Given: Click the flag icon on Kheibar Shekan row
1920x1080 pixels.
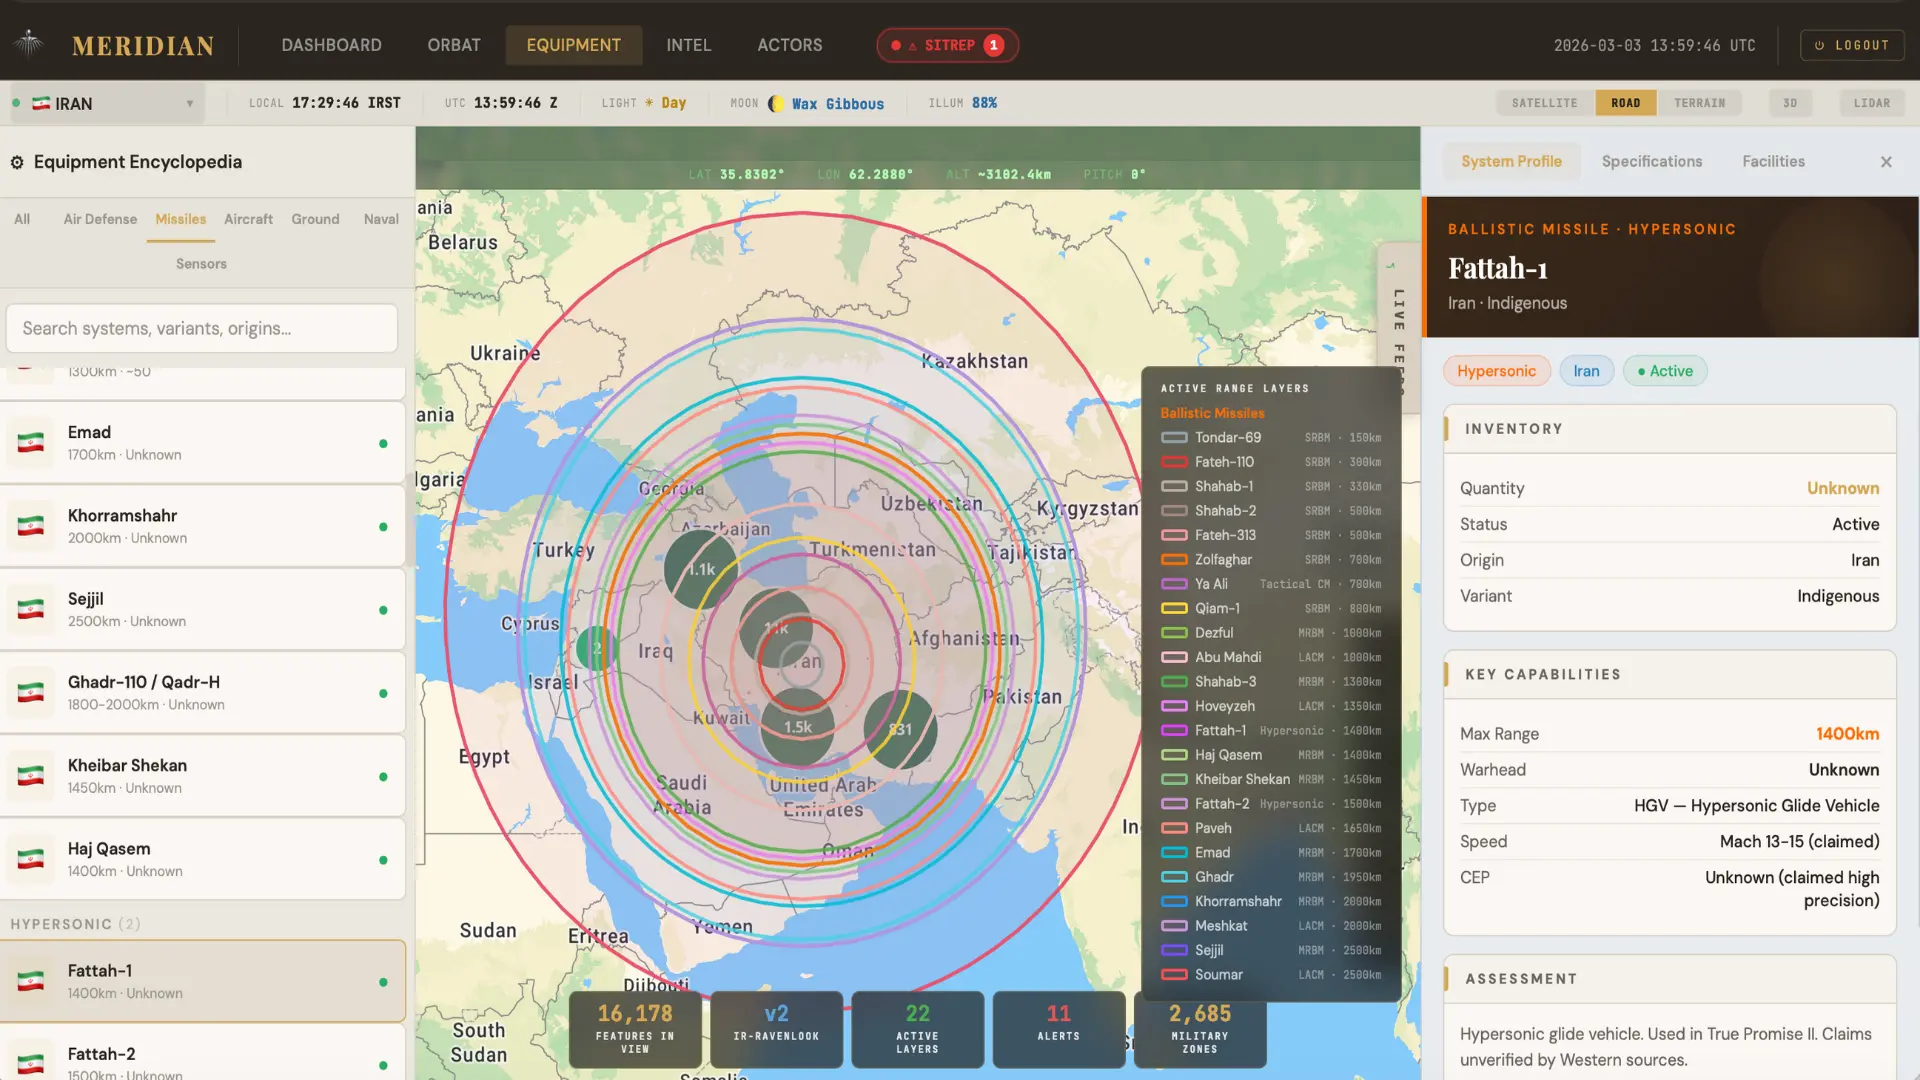Looking at the screenshot, I should (x=31, y=776).
